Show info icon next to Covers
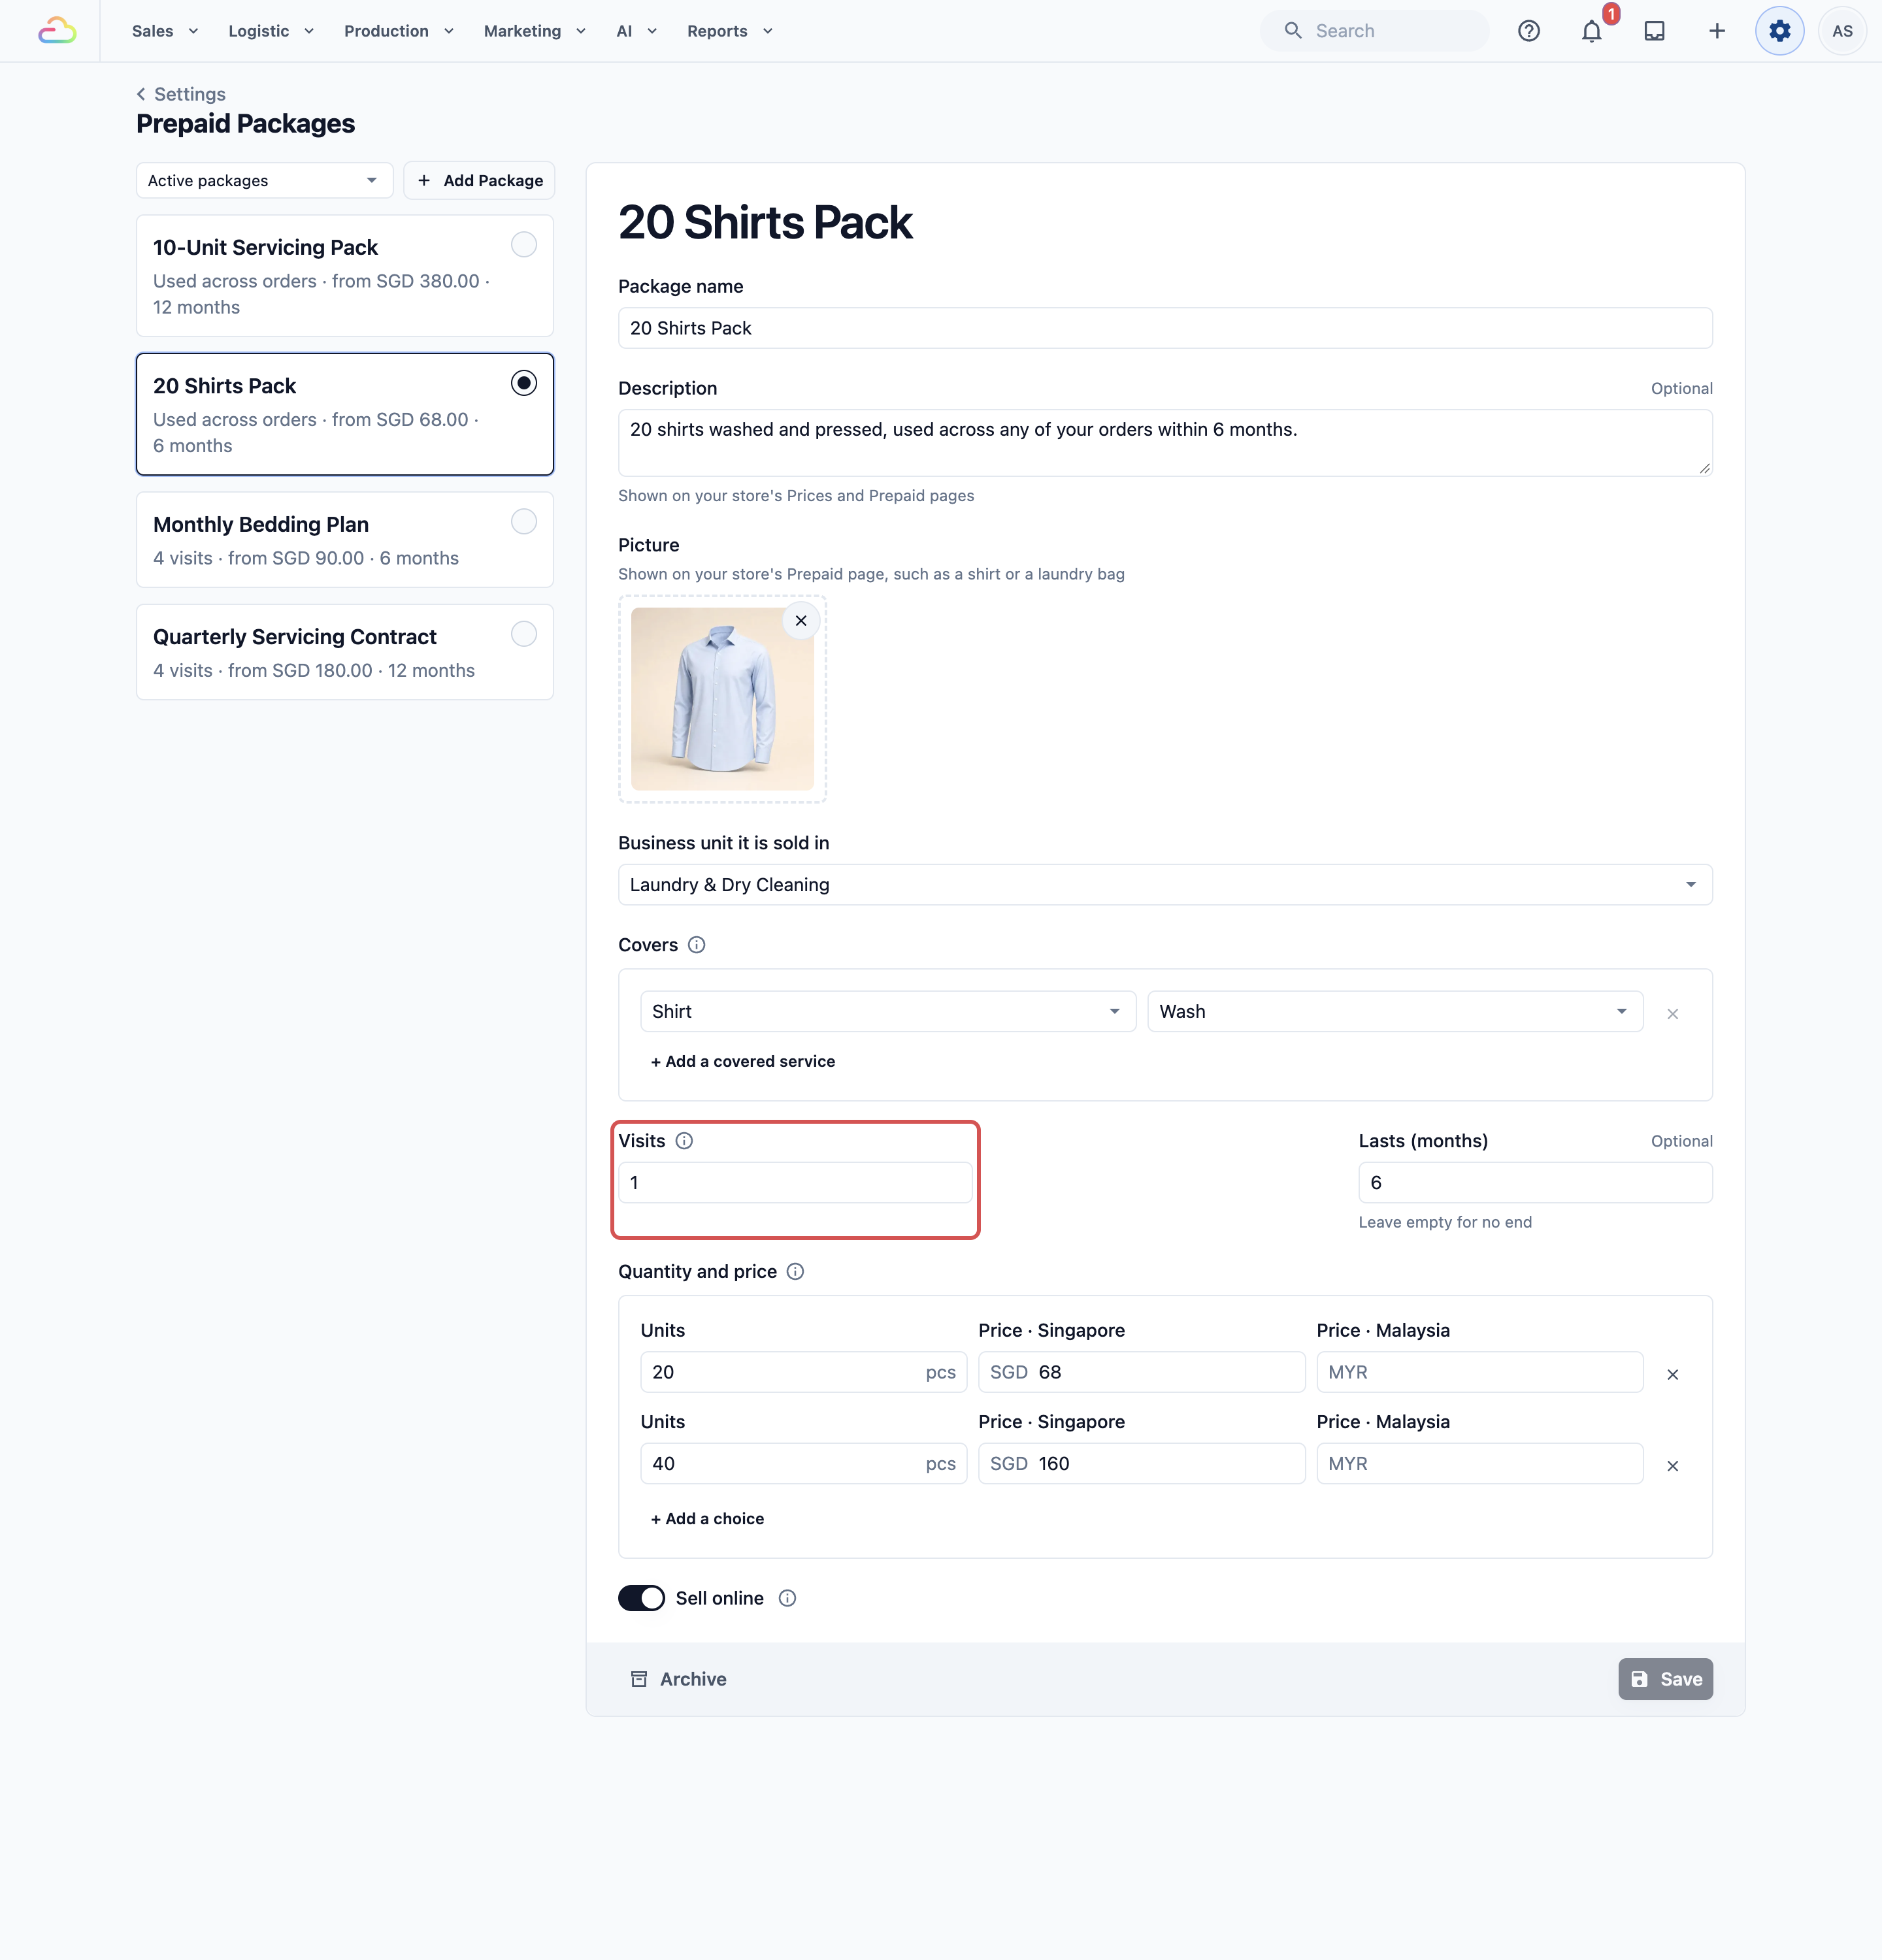Image resolution: width=1882 pixels, height=1960 pixels. point(697,945)
